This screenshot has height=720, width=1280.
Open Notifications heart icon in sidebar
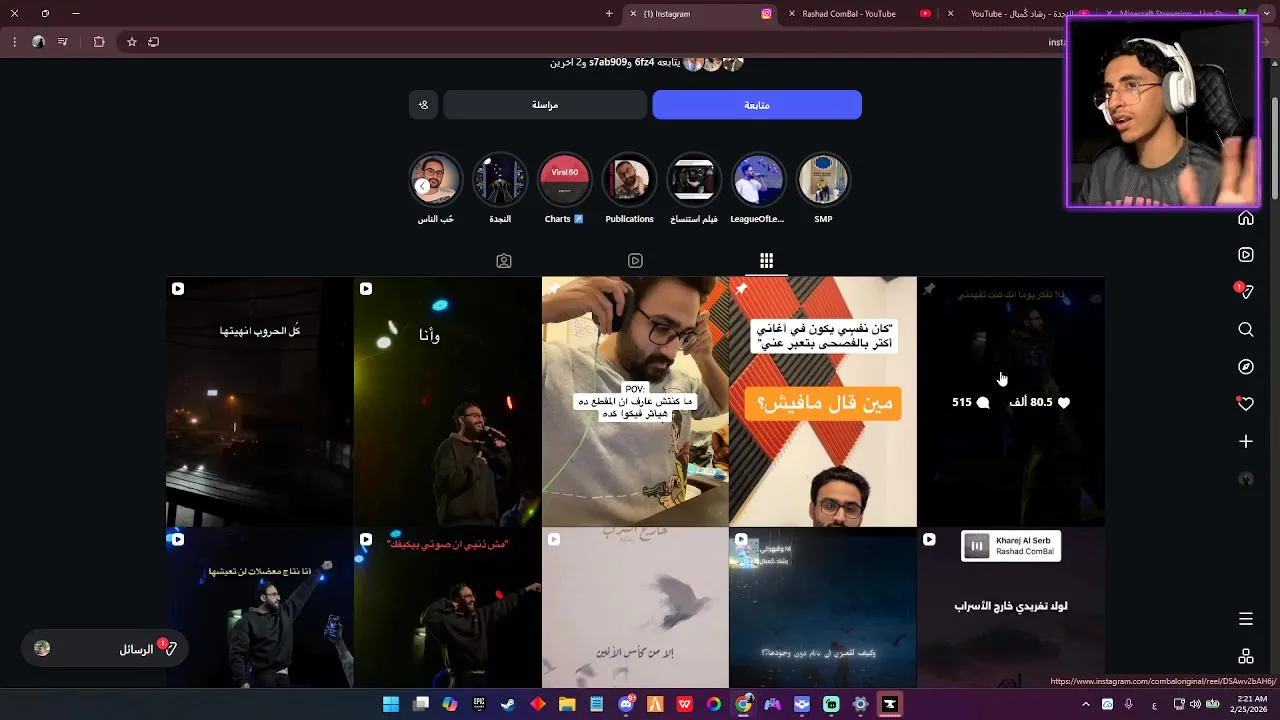1245,404
